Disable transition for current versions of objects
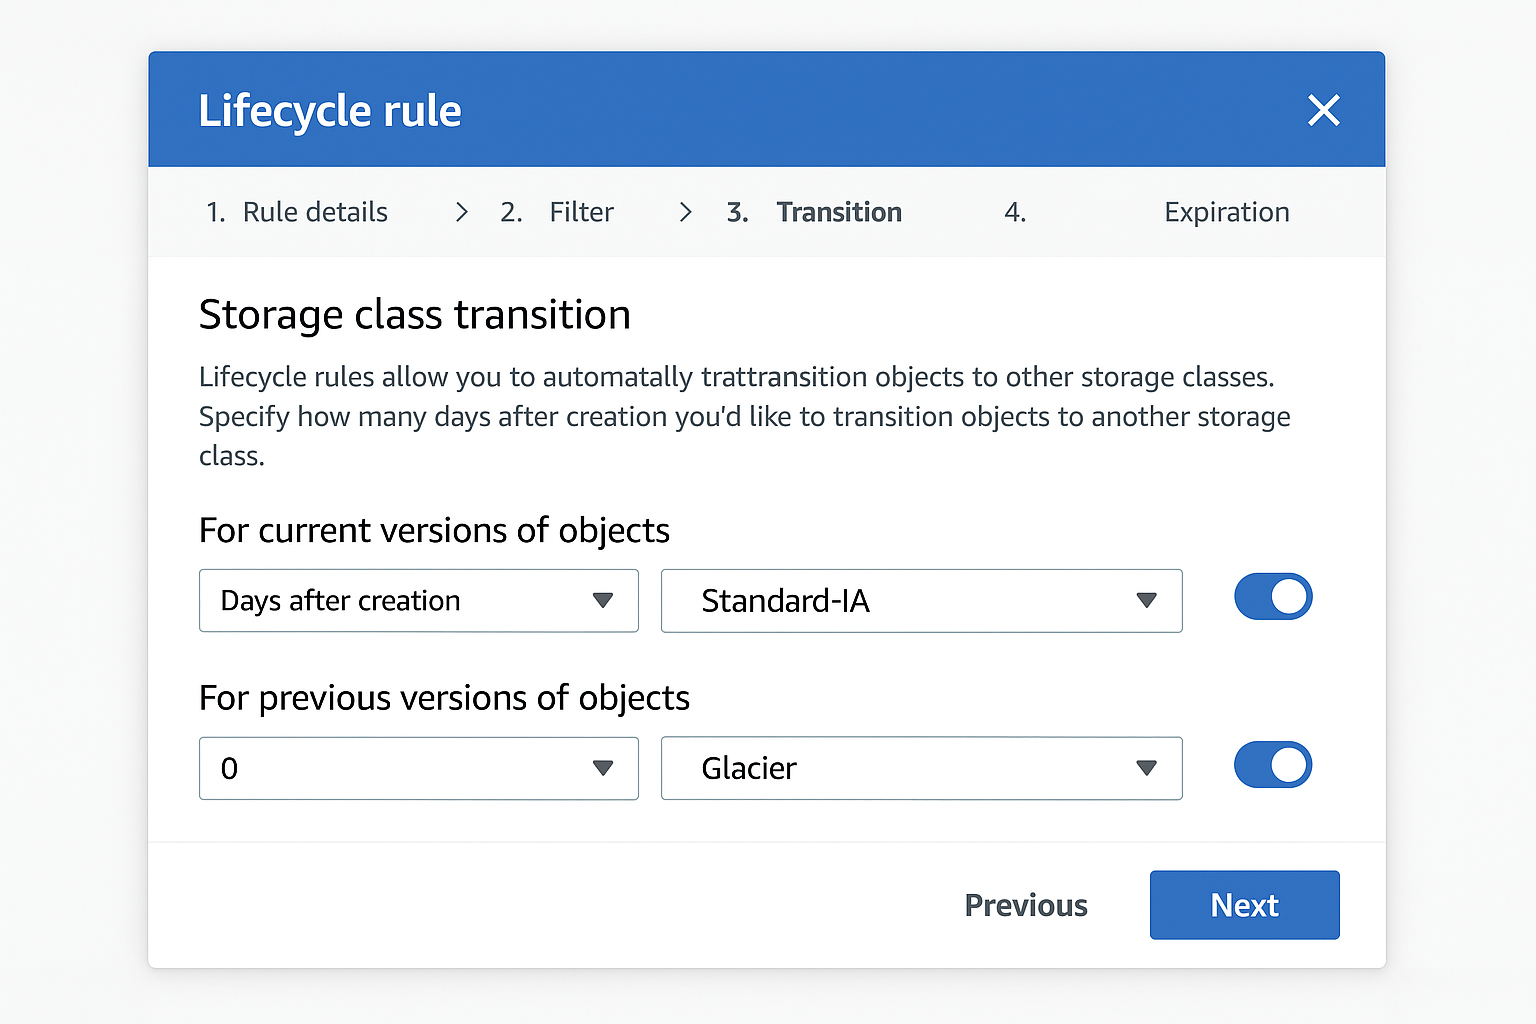Screen dimensions: 1536x1024 pyautogui.click(x=1273, y=596)
